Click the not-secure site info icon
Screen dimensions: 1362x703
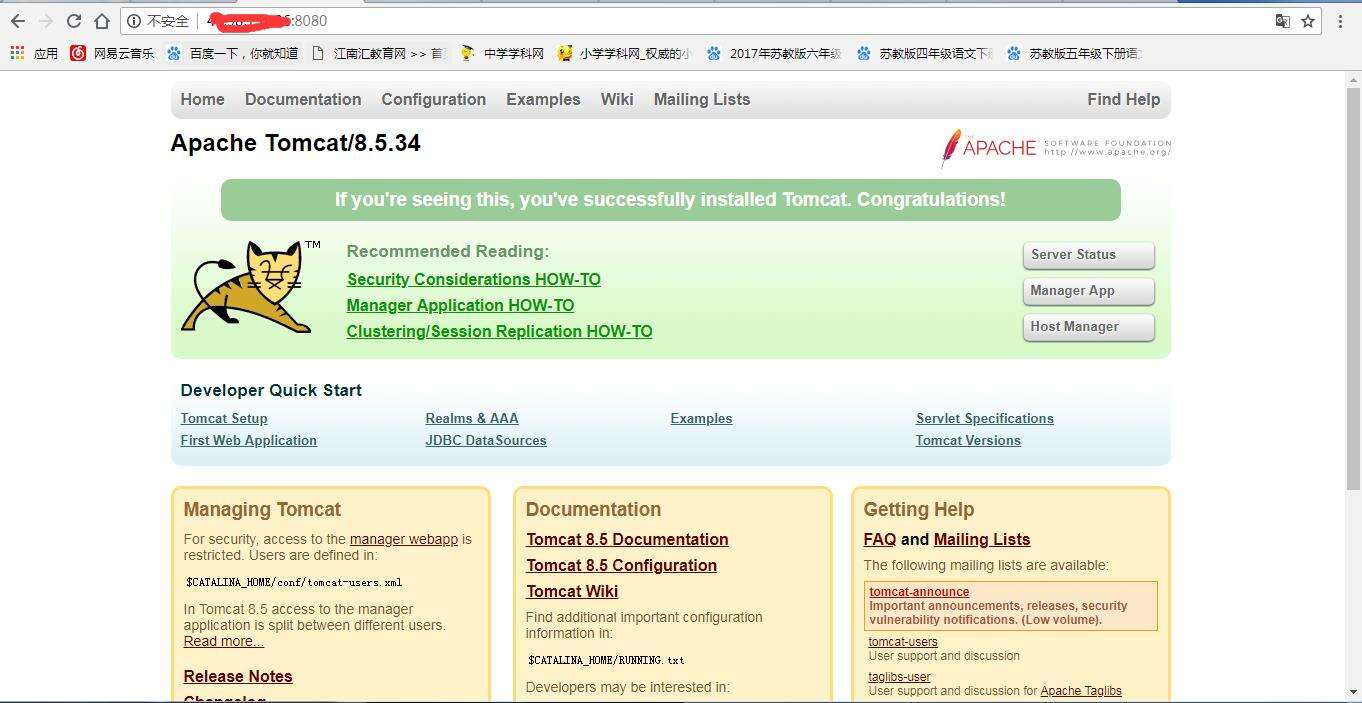pos(135,21)
